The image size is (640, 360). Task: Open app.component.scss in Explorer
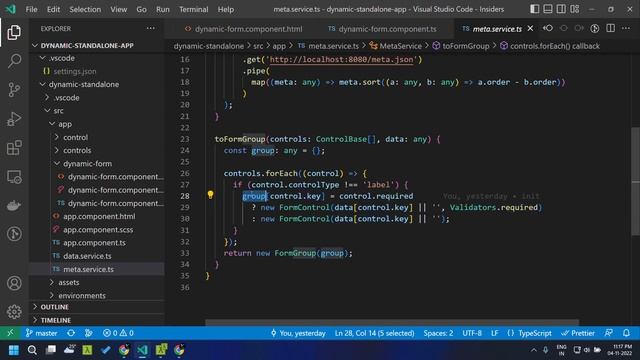(x=97, y=229)
